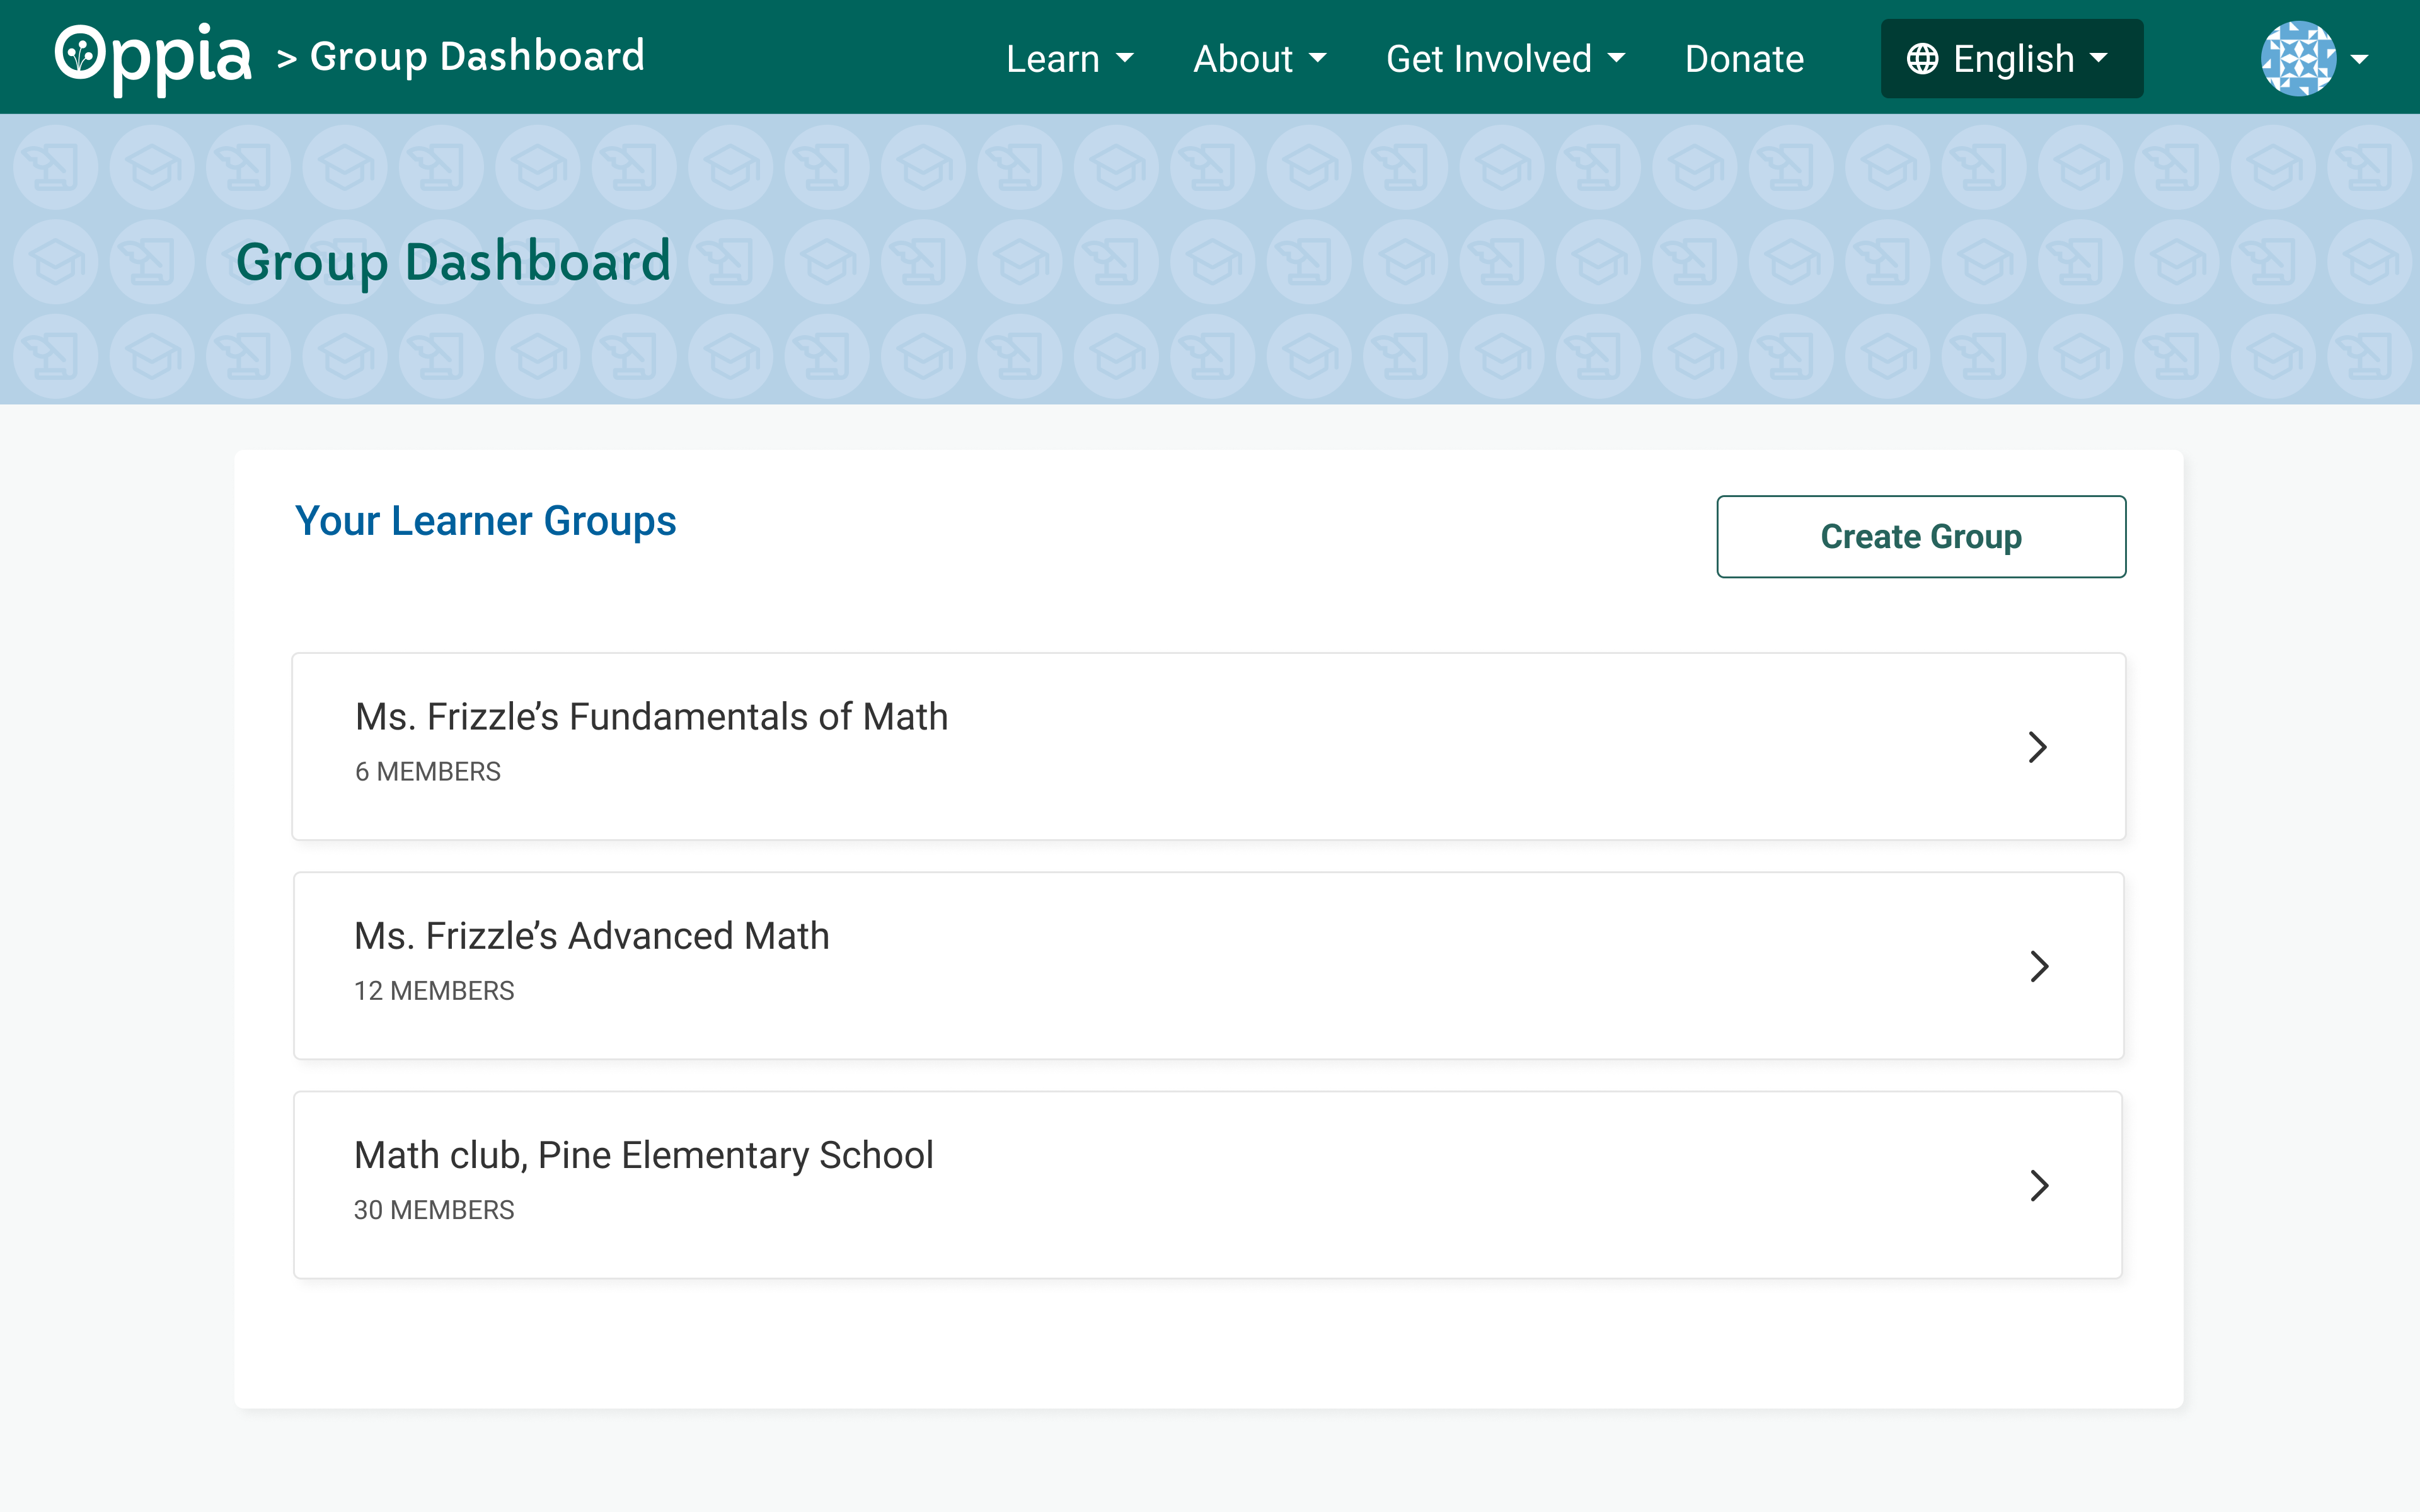
Task: Open Math club, Pine Elementary School group
Action: [x=643, y=1155]
